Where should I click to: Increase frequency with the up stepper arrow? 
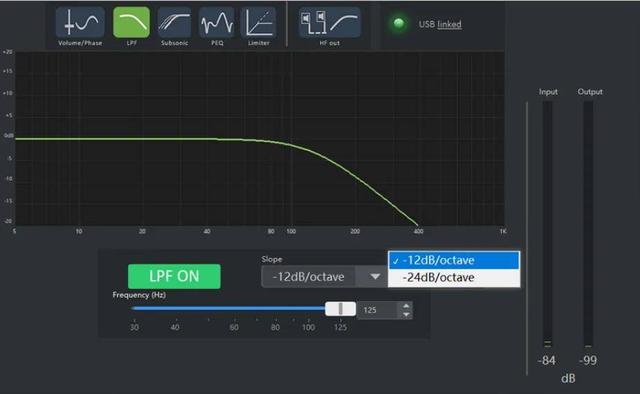(406, 306)
